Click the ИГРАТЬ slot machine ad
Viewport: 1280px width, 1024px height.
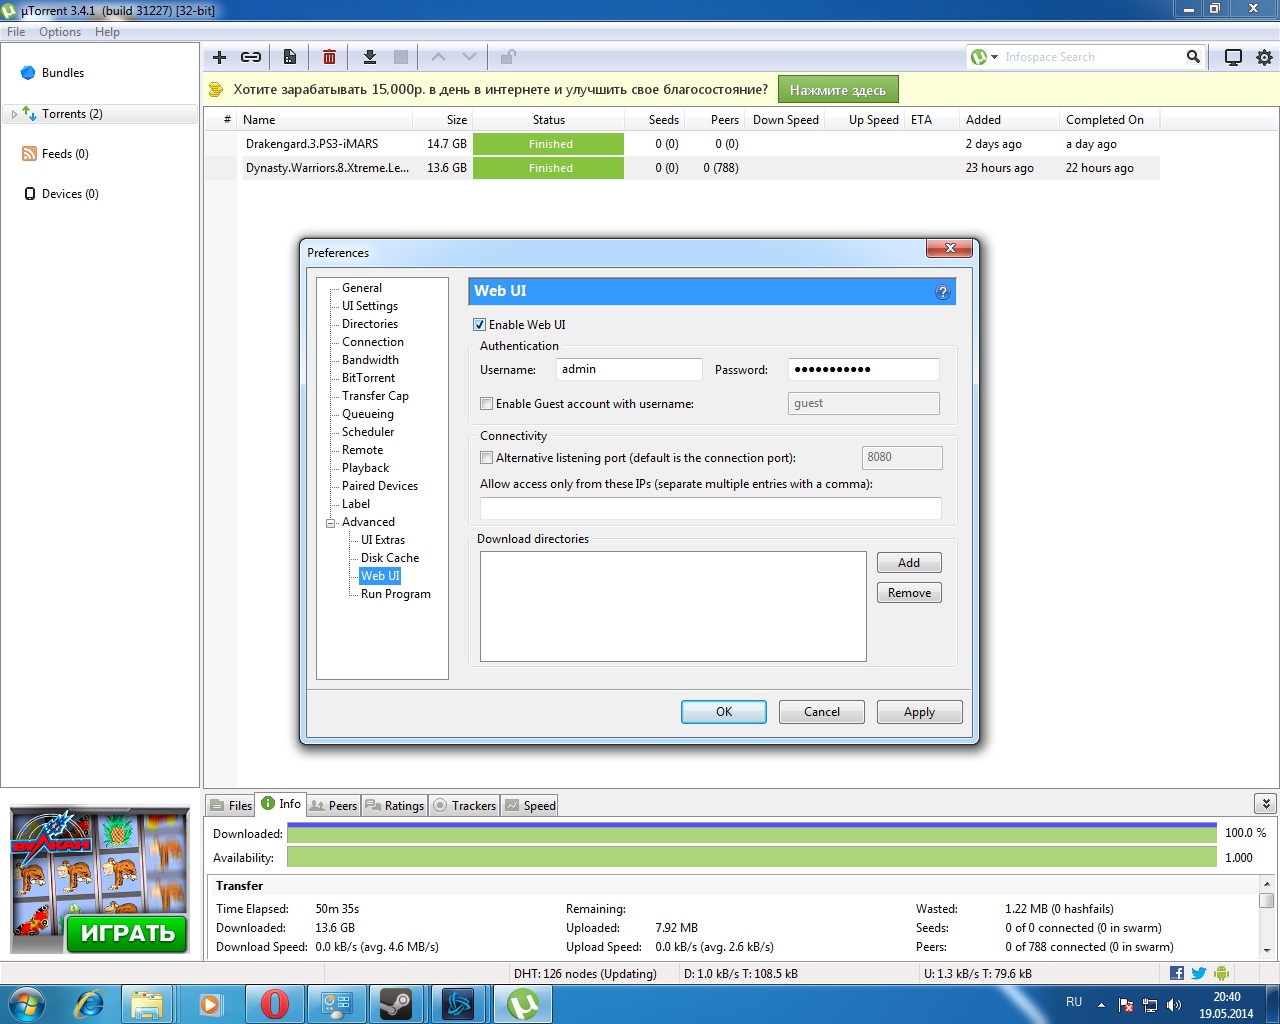(99, 880)
